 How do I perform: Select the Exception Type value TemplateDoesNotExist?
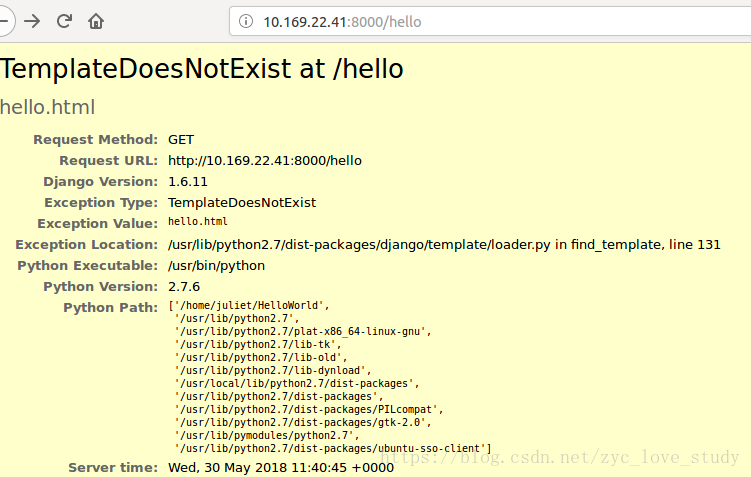coord(242,203)
